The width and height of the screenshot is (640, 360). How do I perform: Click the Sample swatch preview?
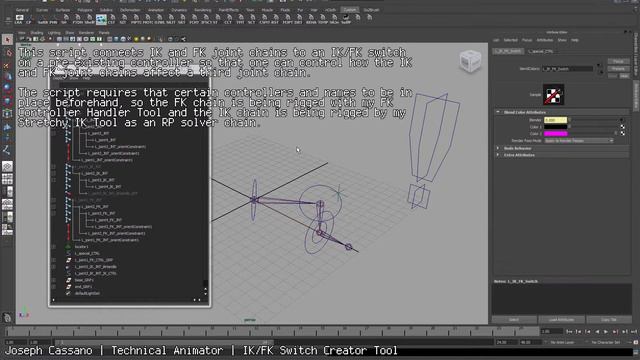(x=553, y=94)
